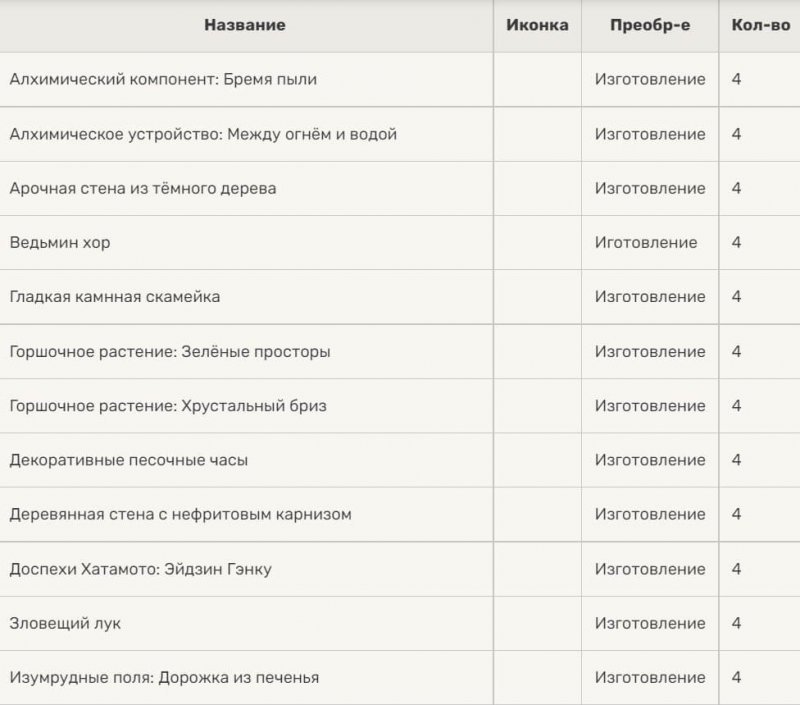The height and width of the screenshot is (705, 800).
Task: Select "Гладкая камнная скамейка" entry
Action: point(115,297)
